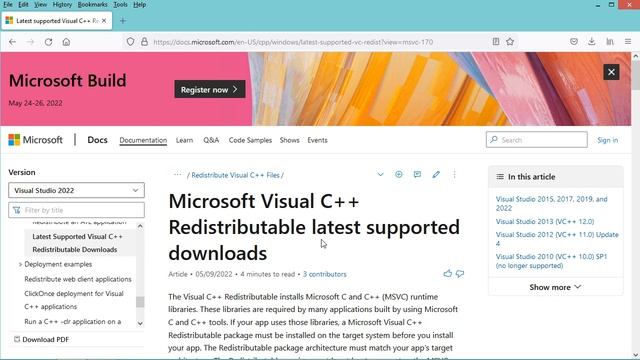Viewport: 640px width, 360px height.
Task: Click the Search docs field
Action: tap(537, 140)
